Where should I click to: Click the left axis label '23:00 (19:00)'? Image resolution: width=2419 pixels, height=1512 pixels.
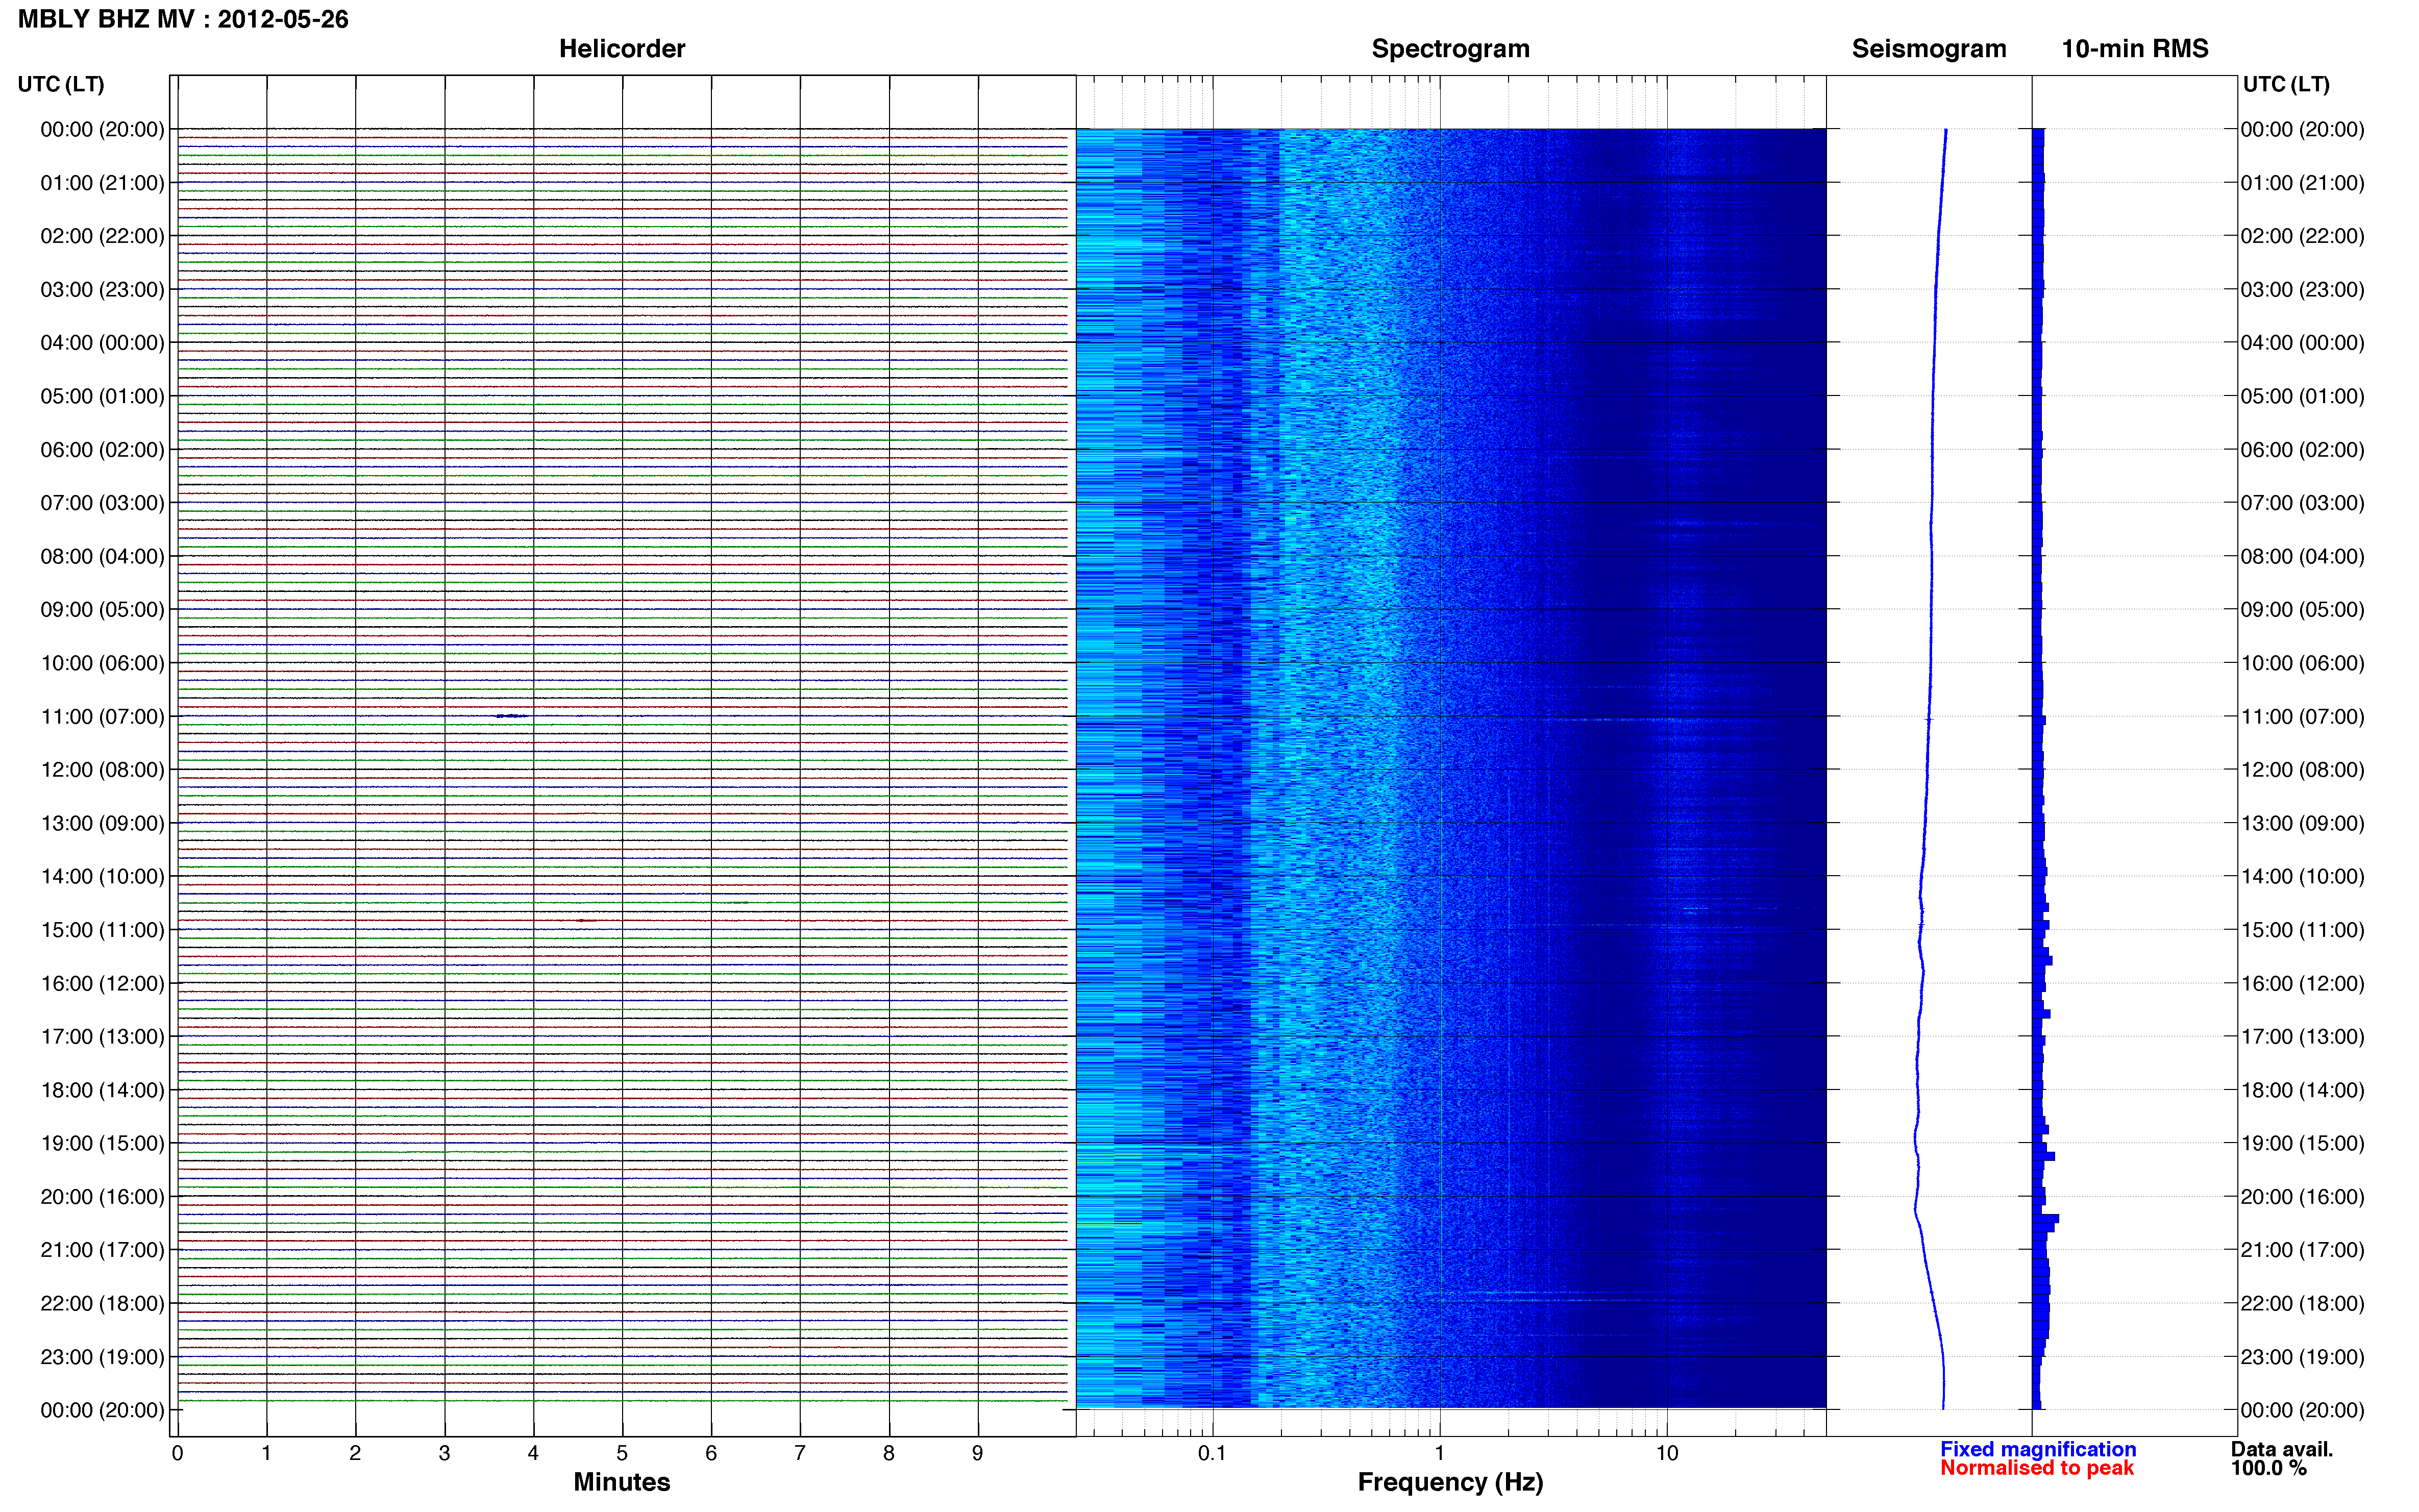[x=102, y=1357]
